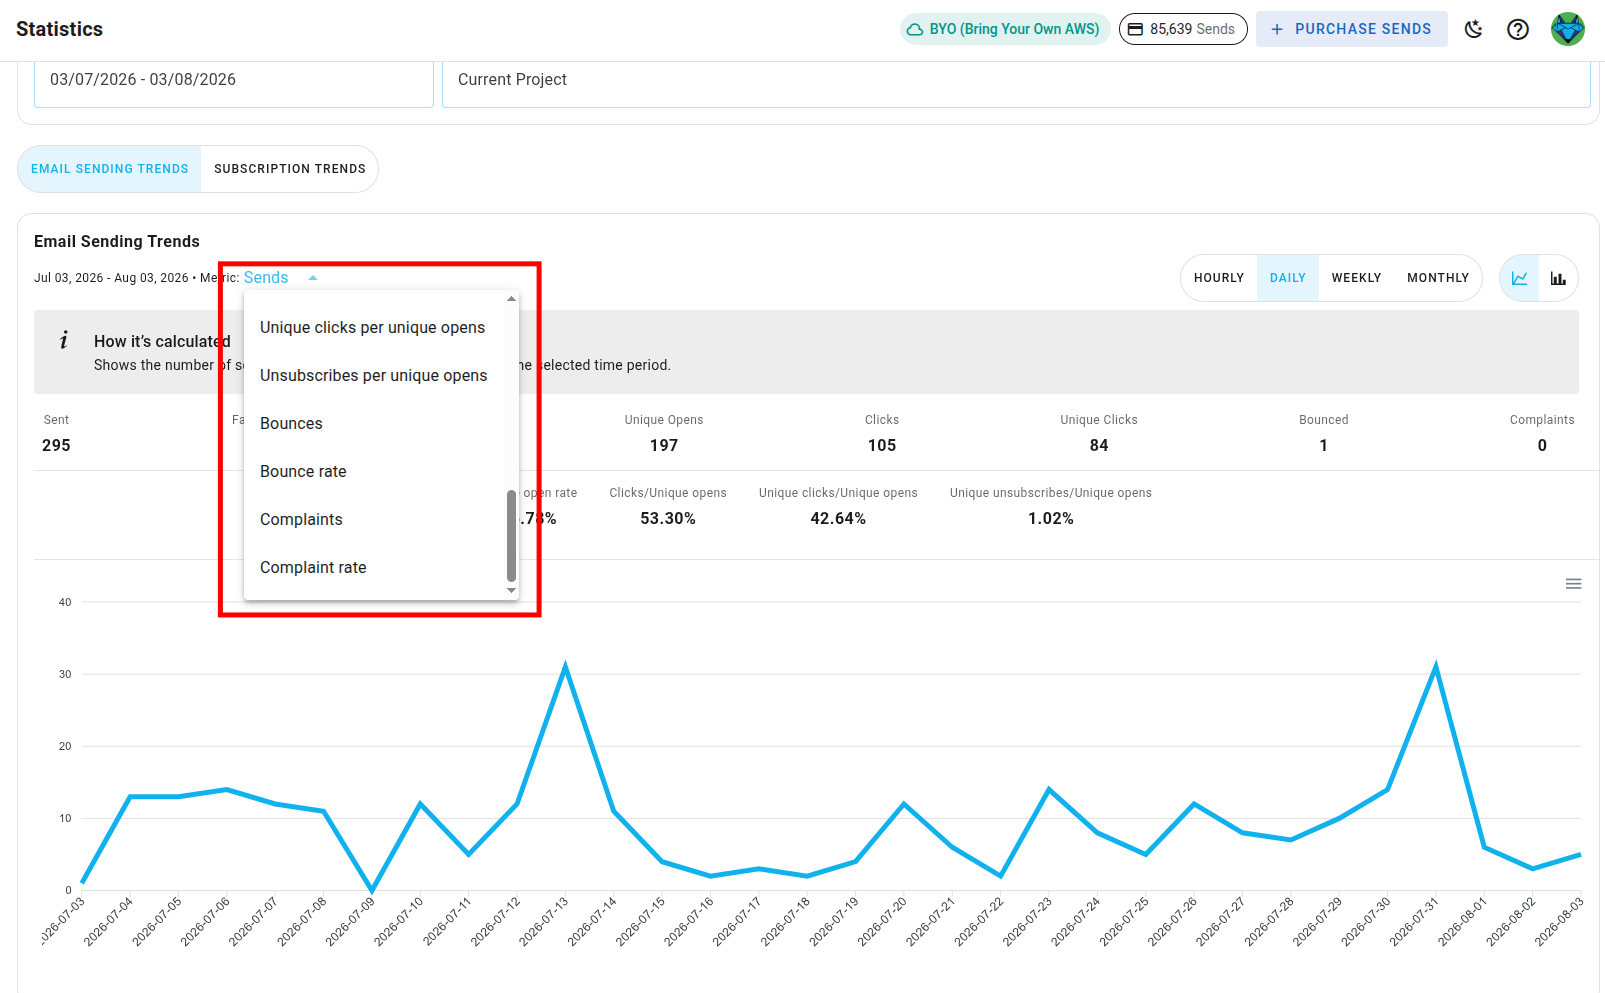Click the Unique Clicks value 84
This screenshot has width=1605, height=993.
[1099, 446]
